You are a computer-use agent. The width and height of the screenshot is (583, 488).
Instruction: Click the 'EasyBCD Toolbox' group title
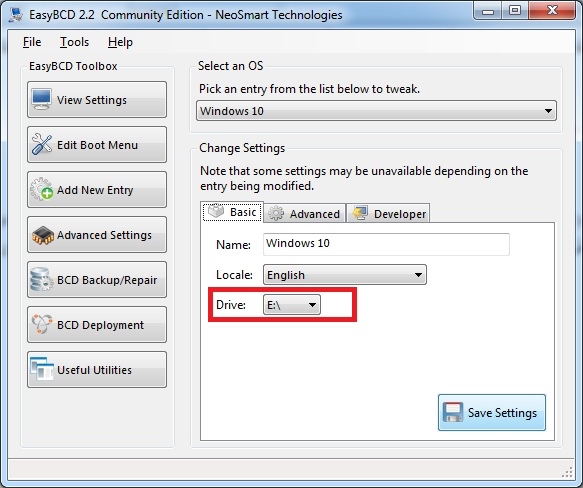(x=73, y=66)
